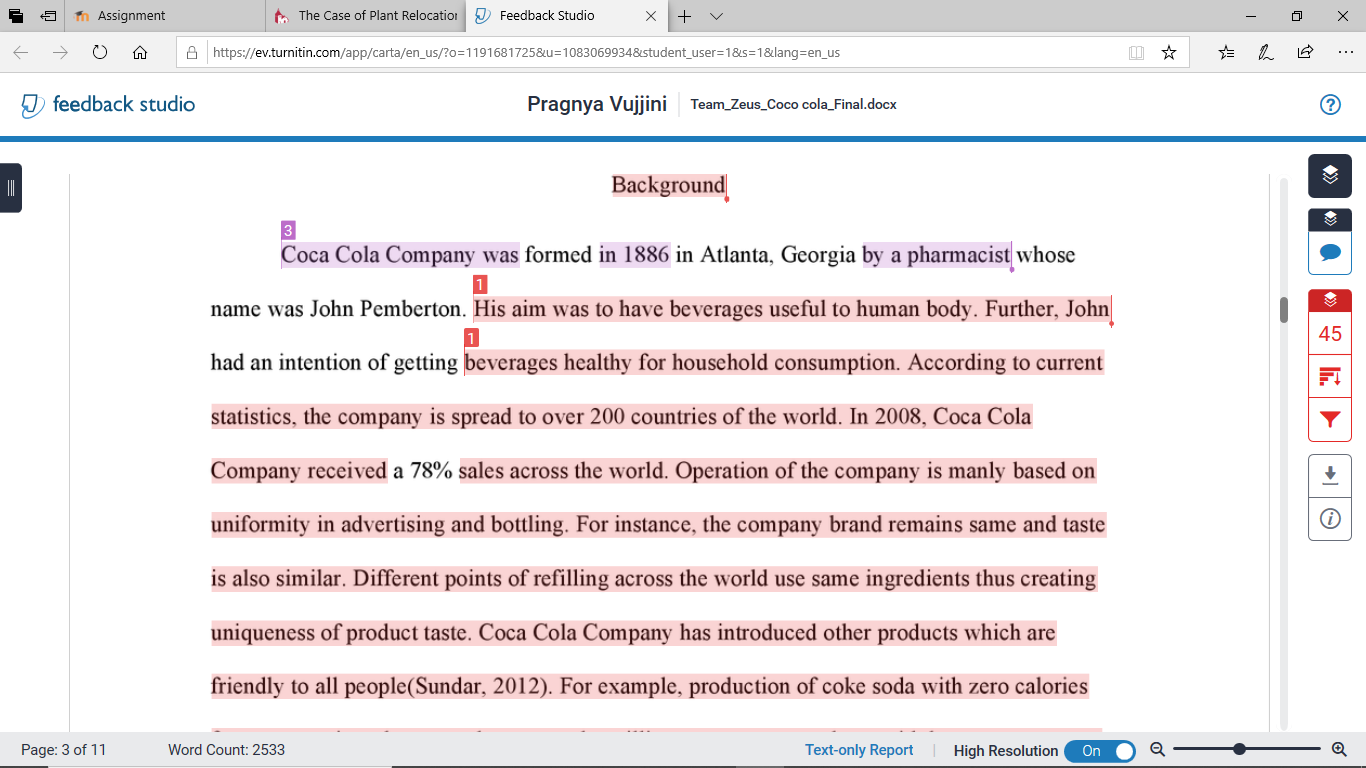This screenshot has width=1366, height=768.
Task: Click the zoom in magnifier icon
Action: (1340, 749)
